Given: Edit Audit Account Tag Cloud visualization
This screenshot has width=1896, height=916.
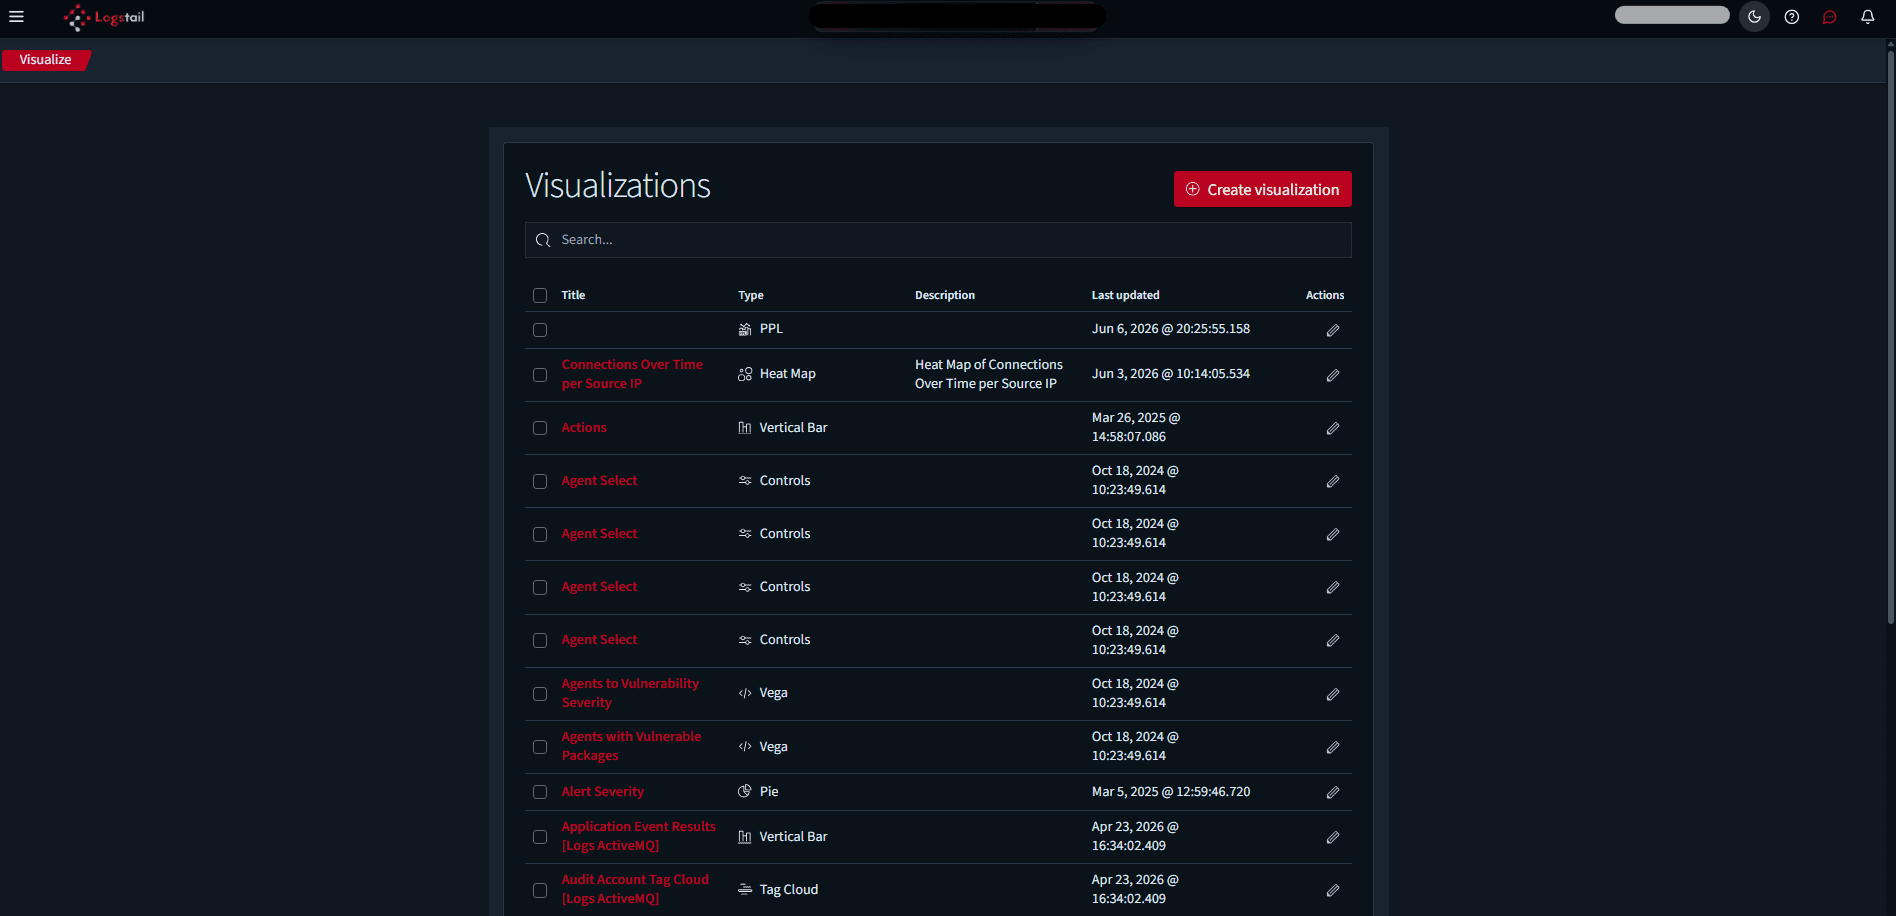Looking at the screenshot, I should coord(1333,890).
